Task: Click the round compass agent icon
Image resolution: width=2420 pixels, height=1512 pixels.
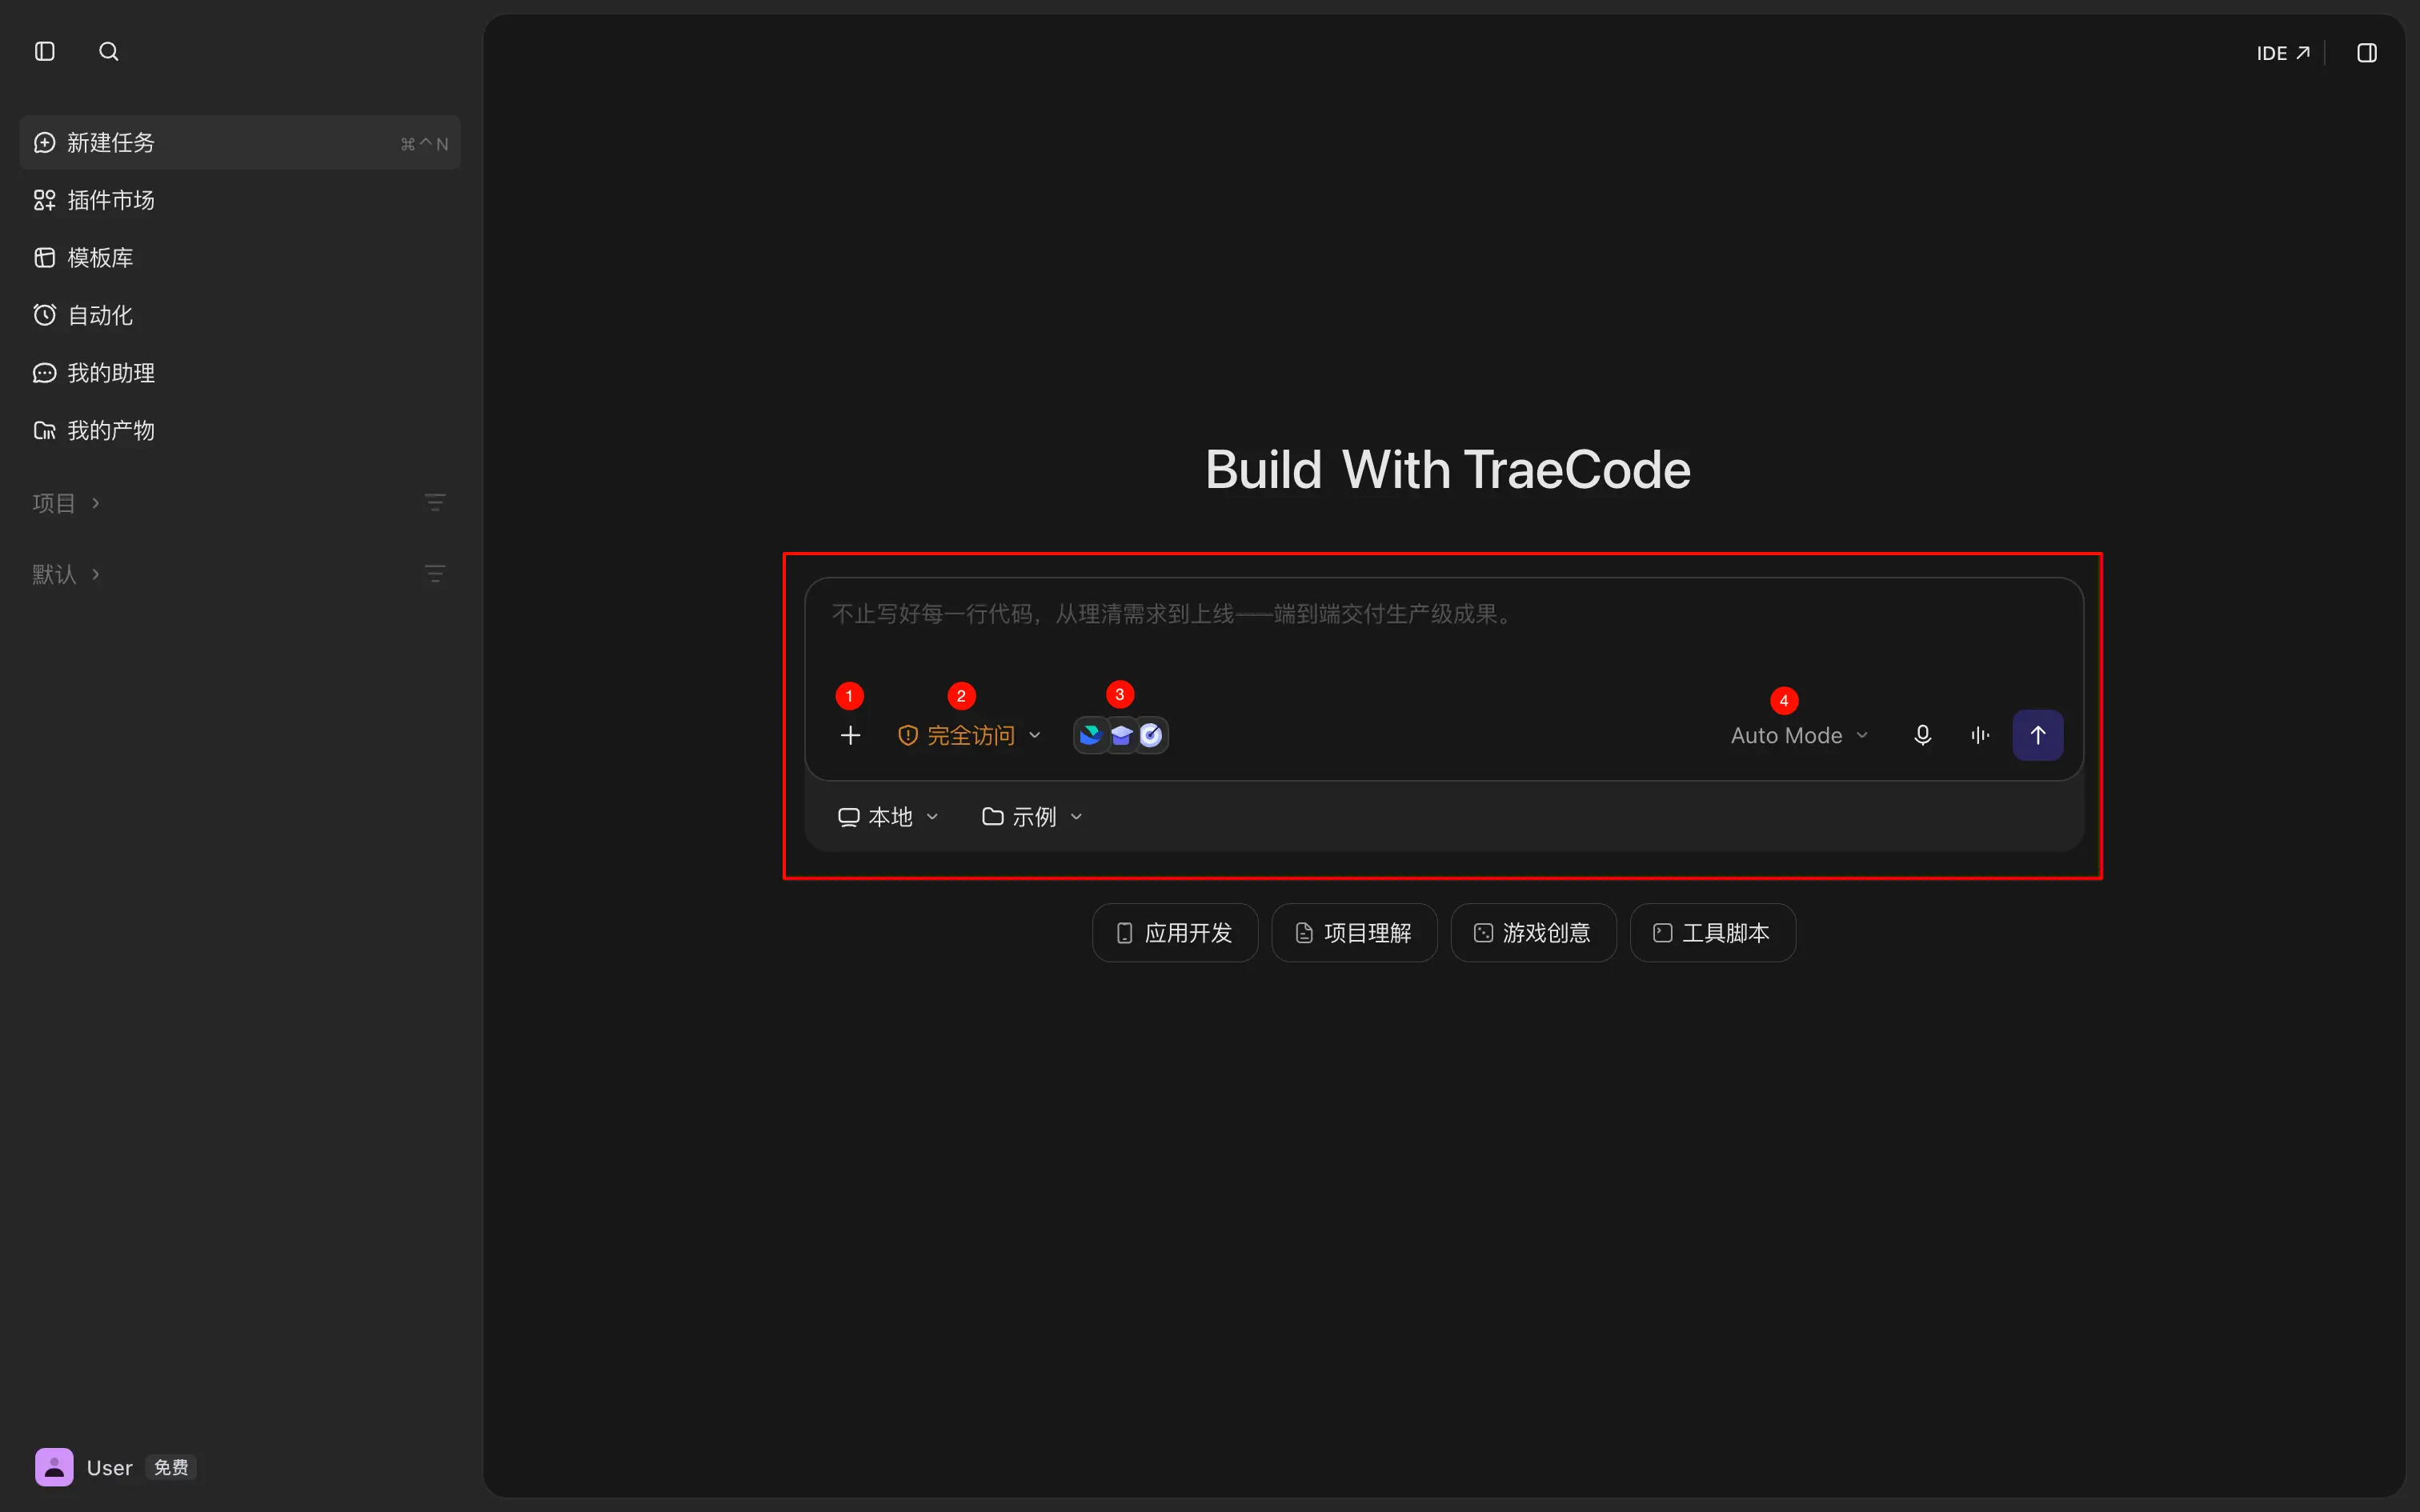Action: (1152, 736)
